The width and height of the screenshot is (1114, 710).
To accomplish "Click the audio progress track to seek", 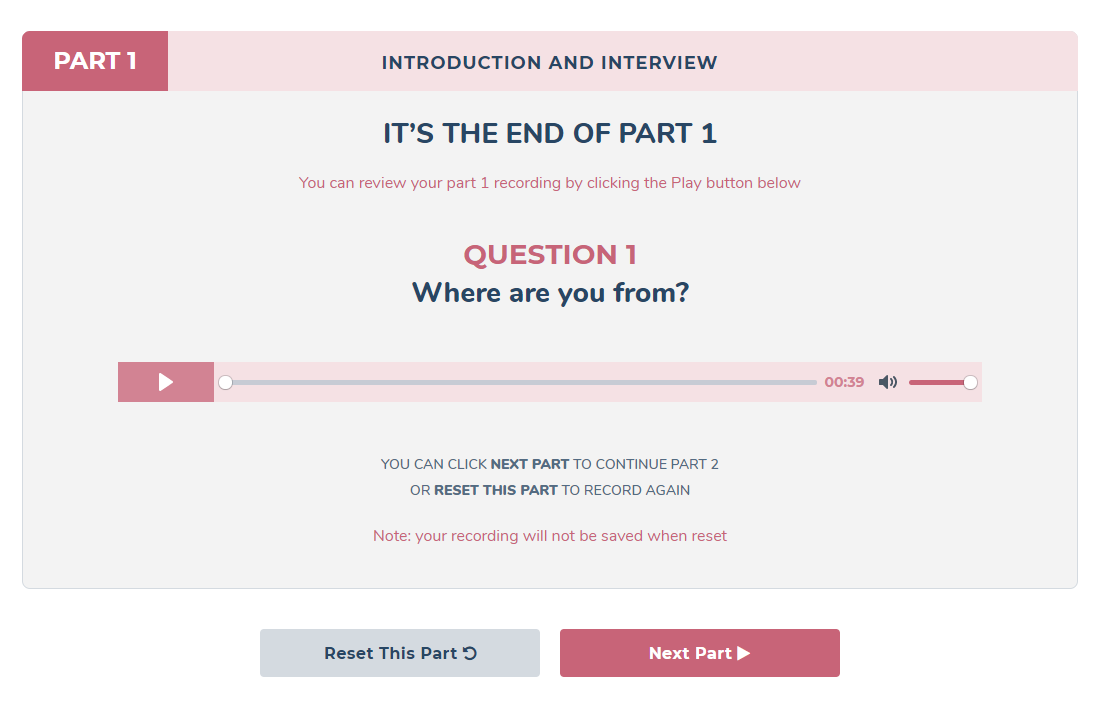I will (520, 382).
